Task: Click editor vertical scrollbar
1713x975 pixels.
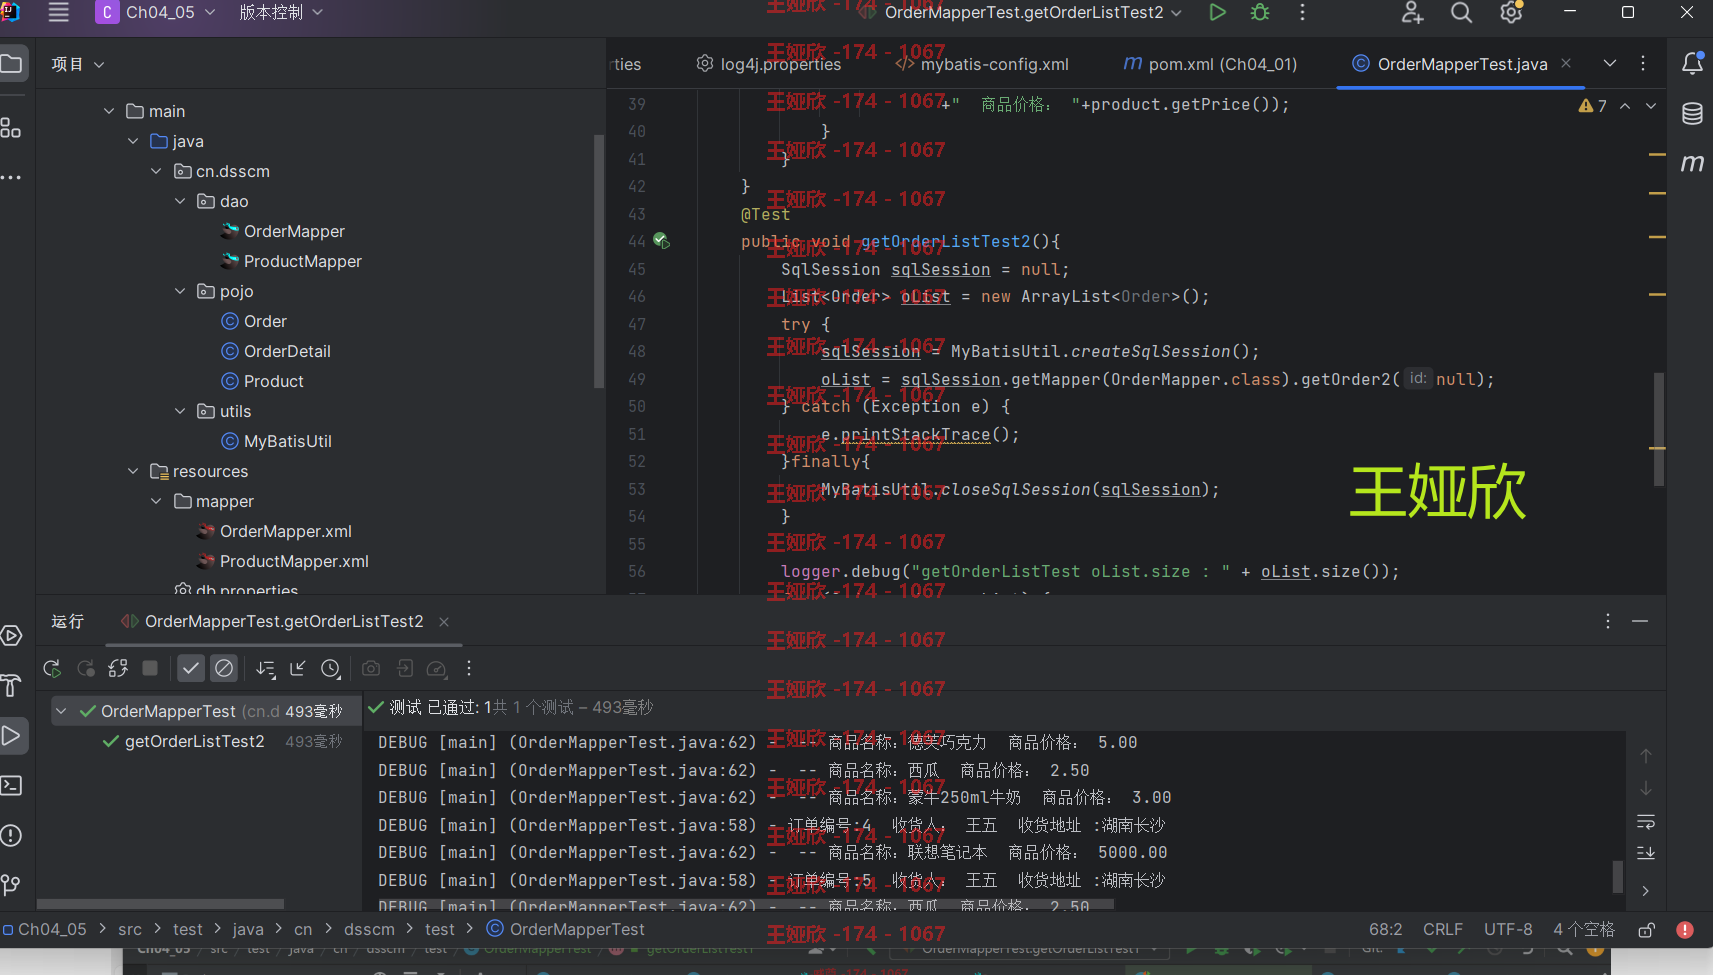Action: tap(1658, 429)
